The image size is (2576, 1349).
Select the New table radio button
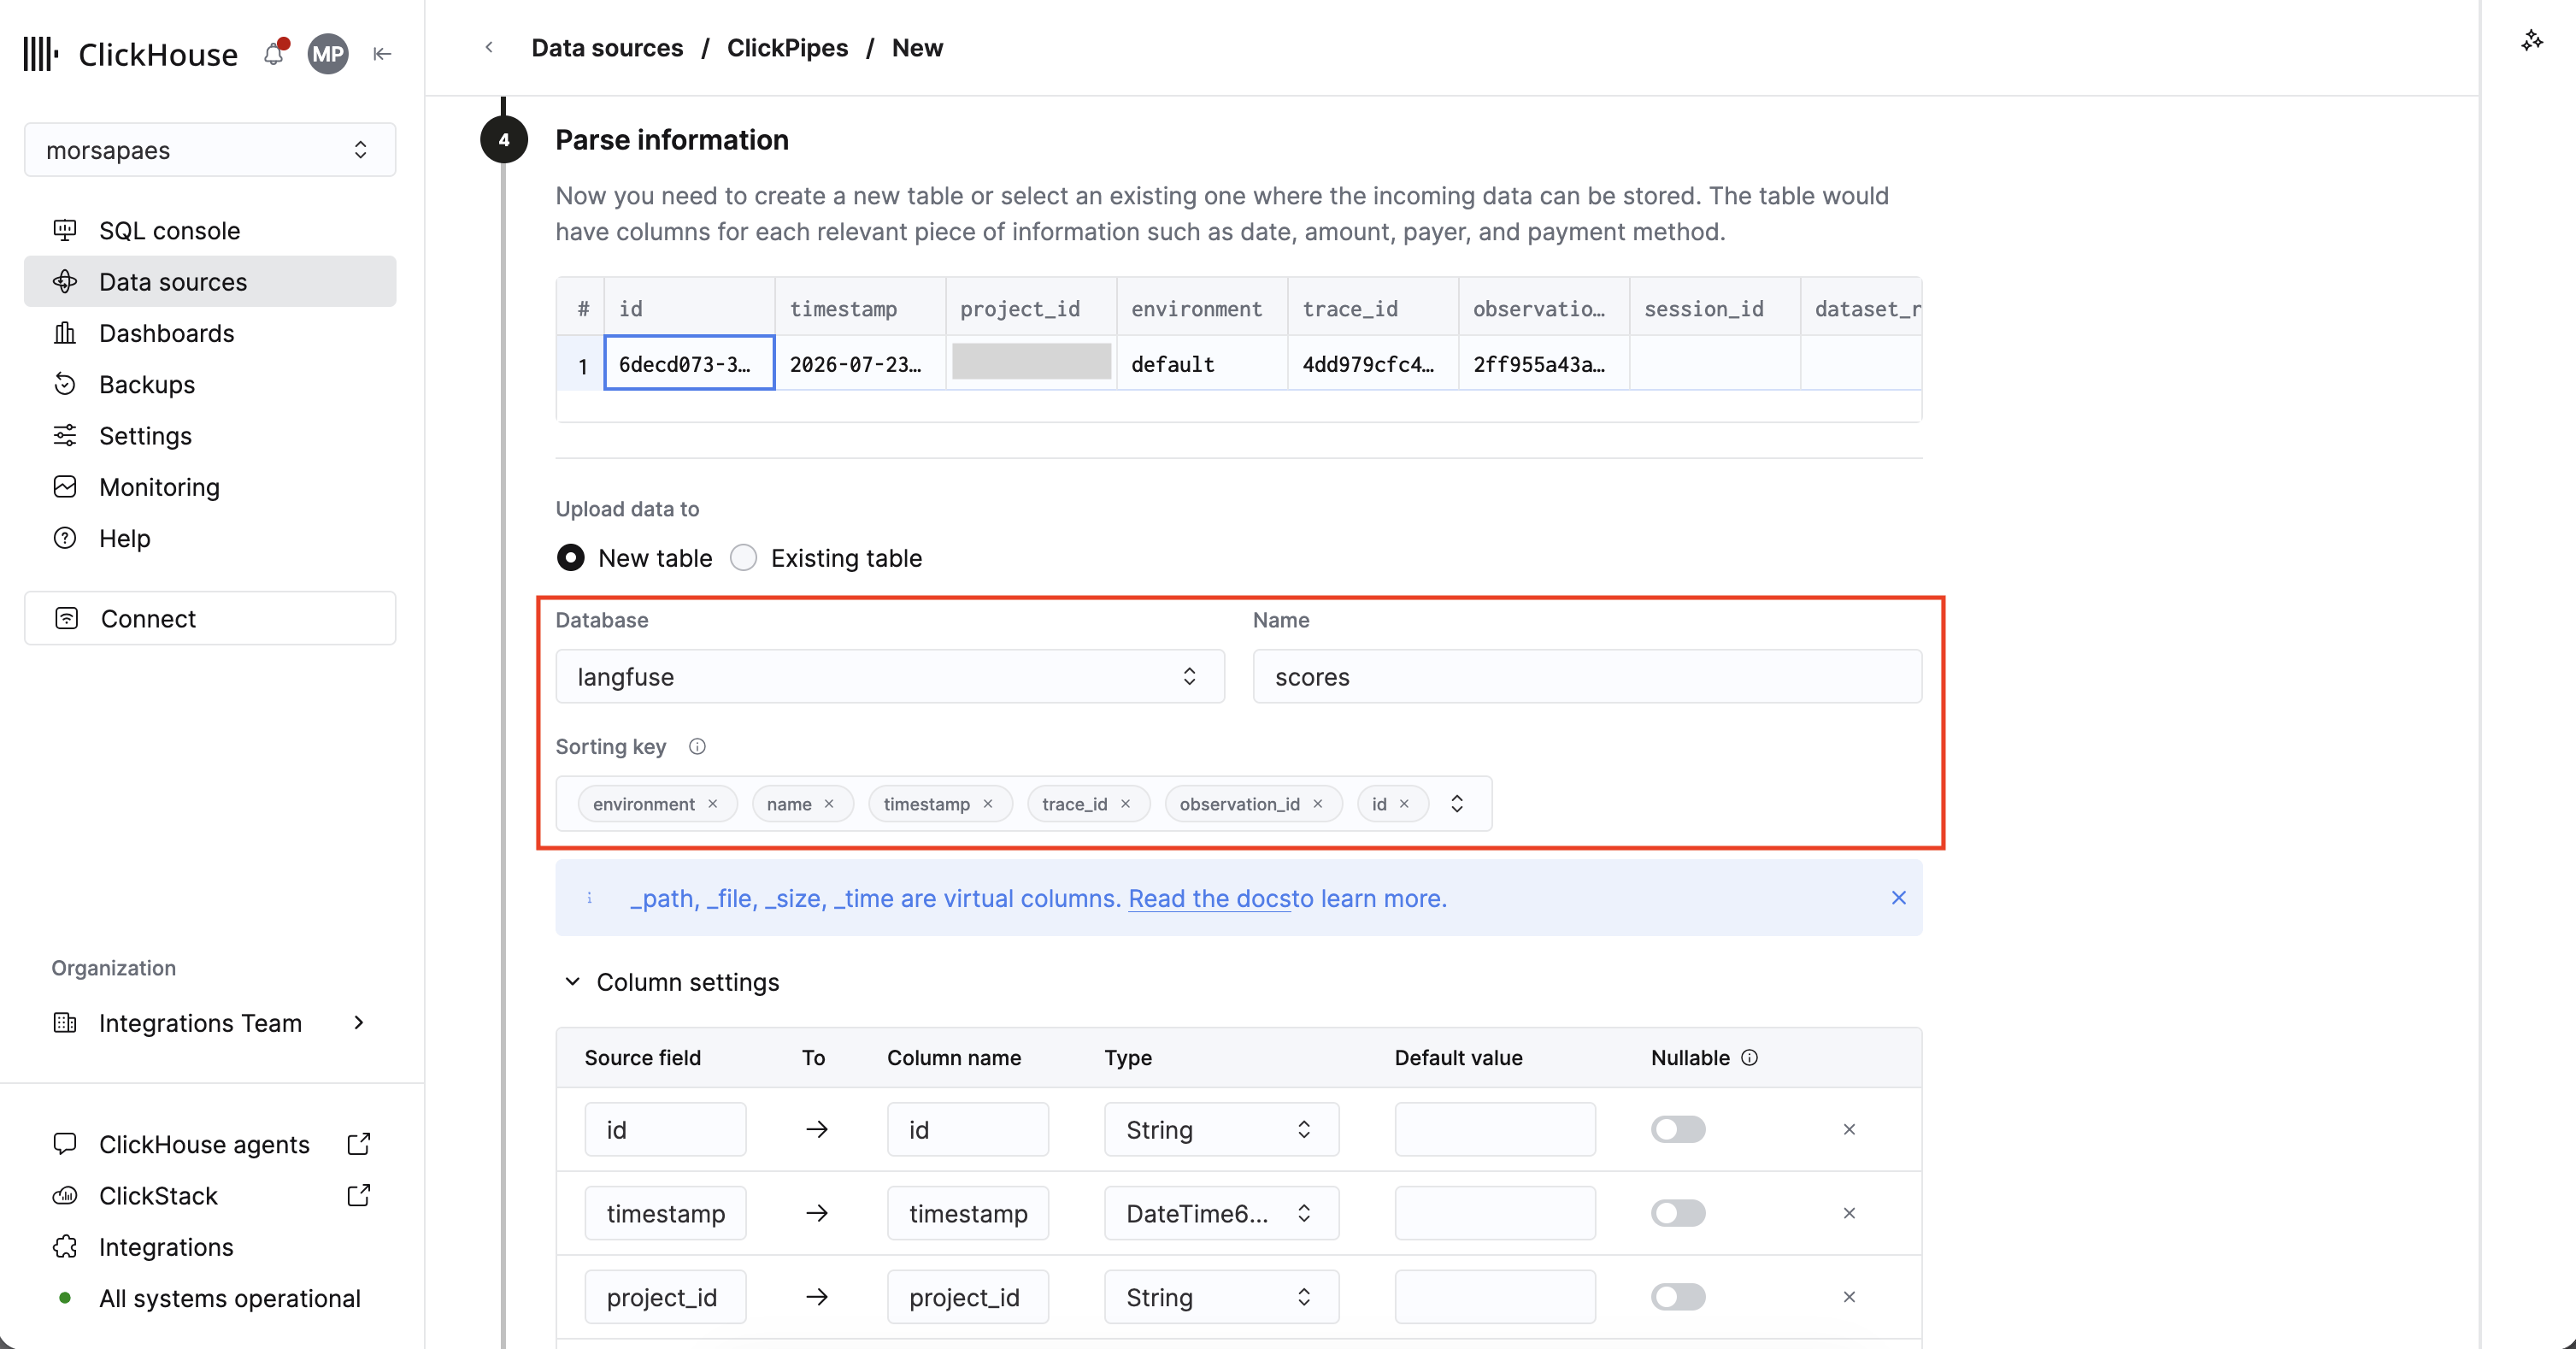pos(571,558)
